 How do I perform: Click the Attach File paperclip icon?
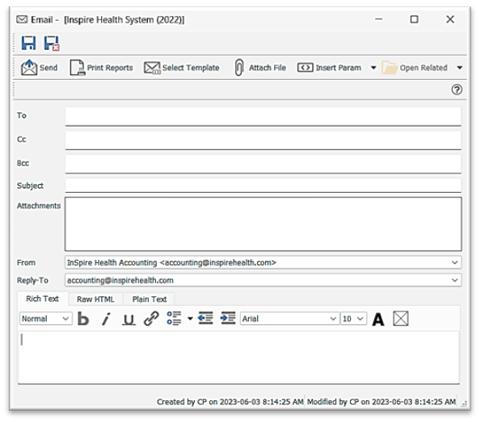click(x=239, y=68)
